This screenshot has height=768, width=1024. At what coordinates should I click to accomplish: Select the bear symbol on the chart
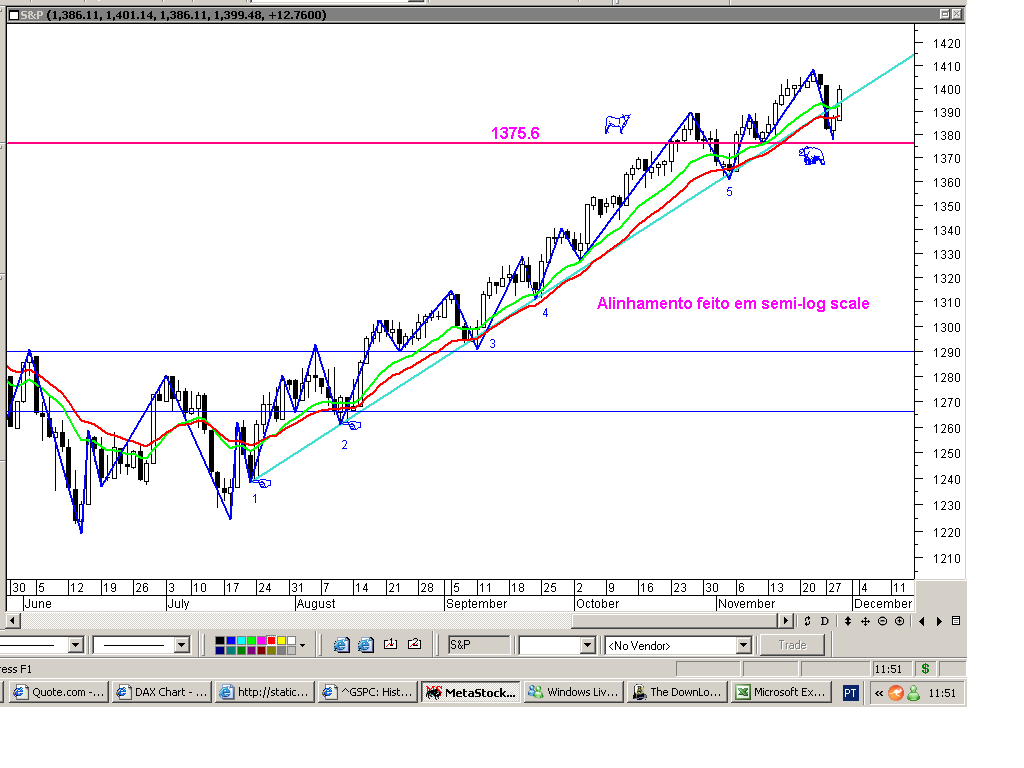pyautogui.click(x=812, y=155)
